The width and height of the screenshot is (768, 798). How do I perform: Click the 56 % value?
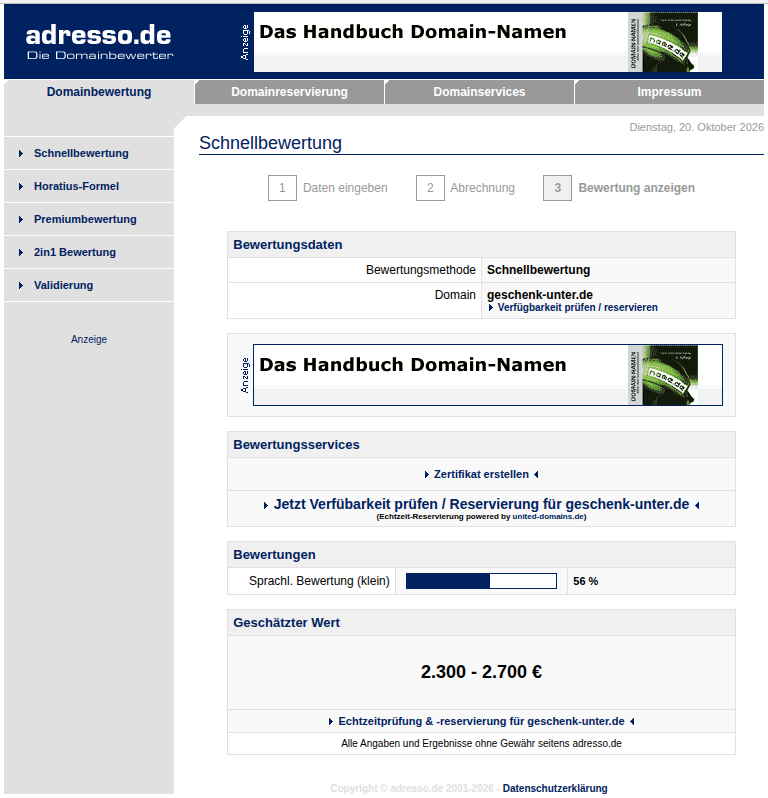click(585, 581)
